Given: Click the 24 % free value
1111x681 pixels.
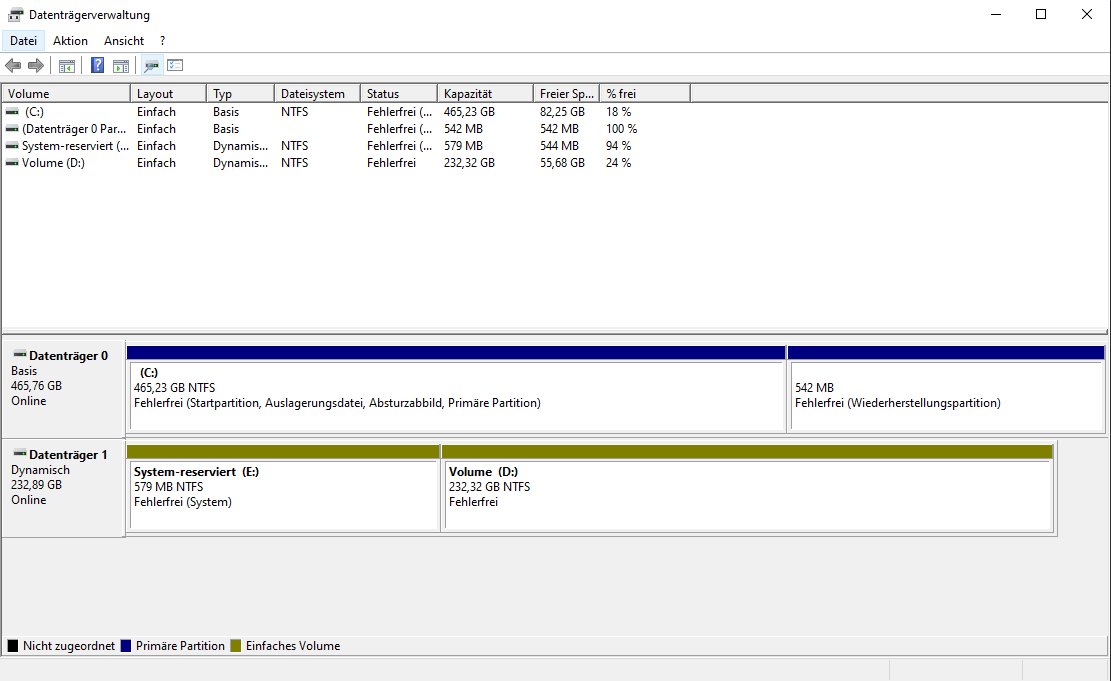Looking at the screenshot, I should (x=619, y=163).
